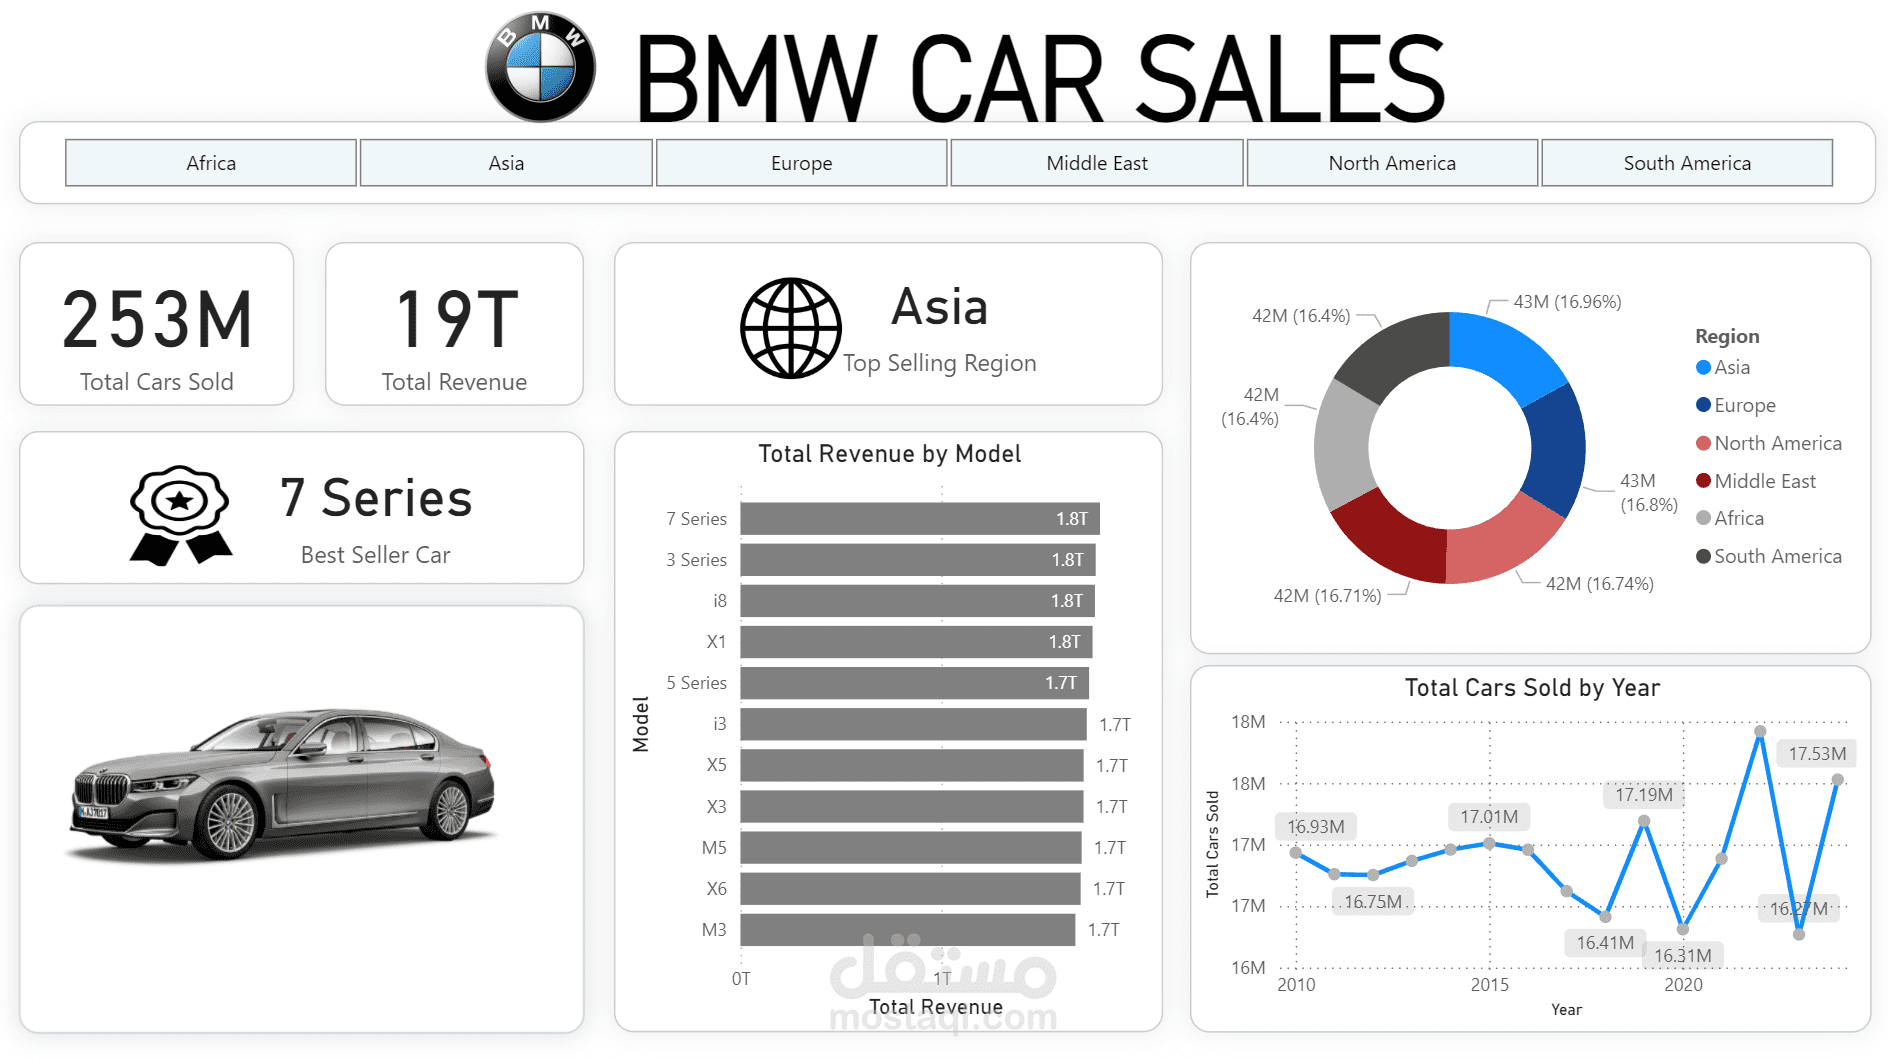The width and height of the screenshot is (1888, 1058).
Task: Select the X5 revenue bar
Action: (912, 765)
